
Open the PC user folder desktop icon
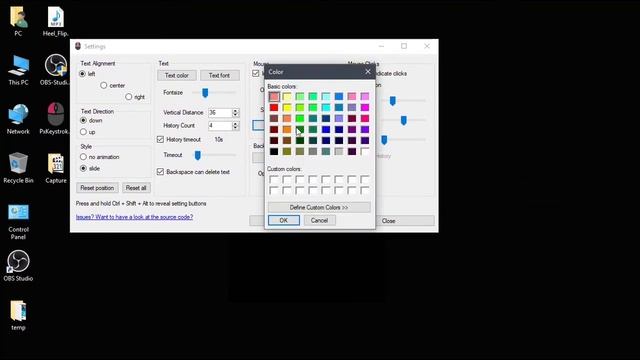point(18,21)
